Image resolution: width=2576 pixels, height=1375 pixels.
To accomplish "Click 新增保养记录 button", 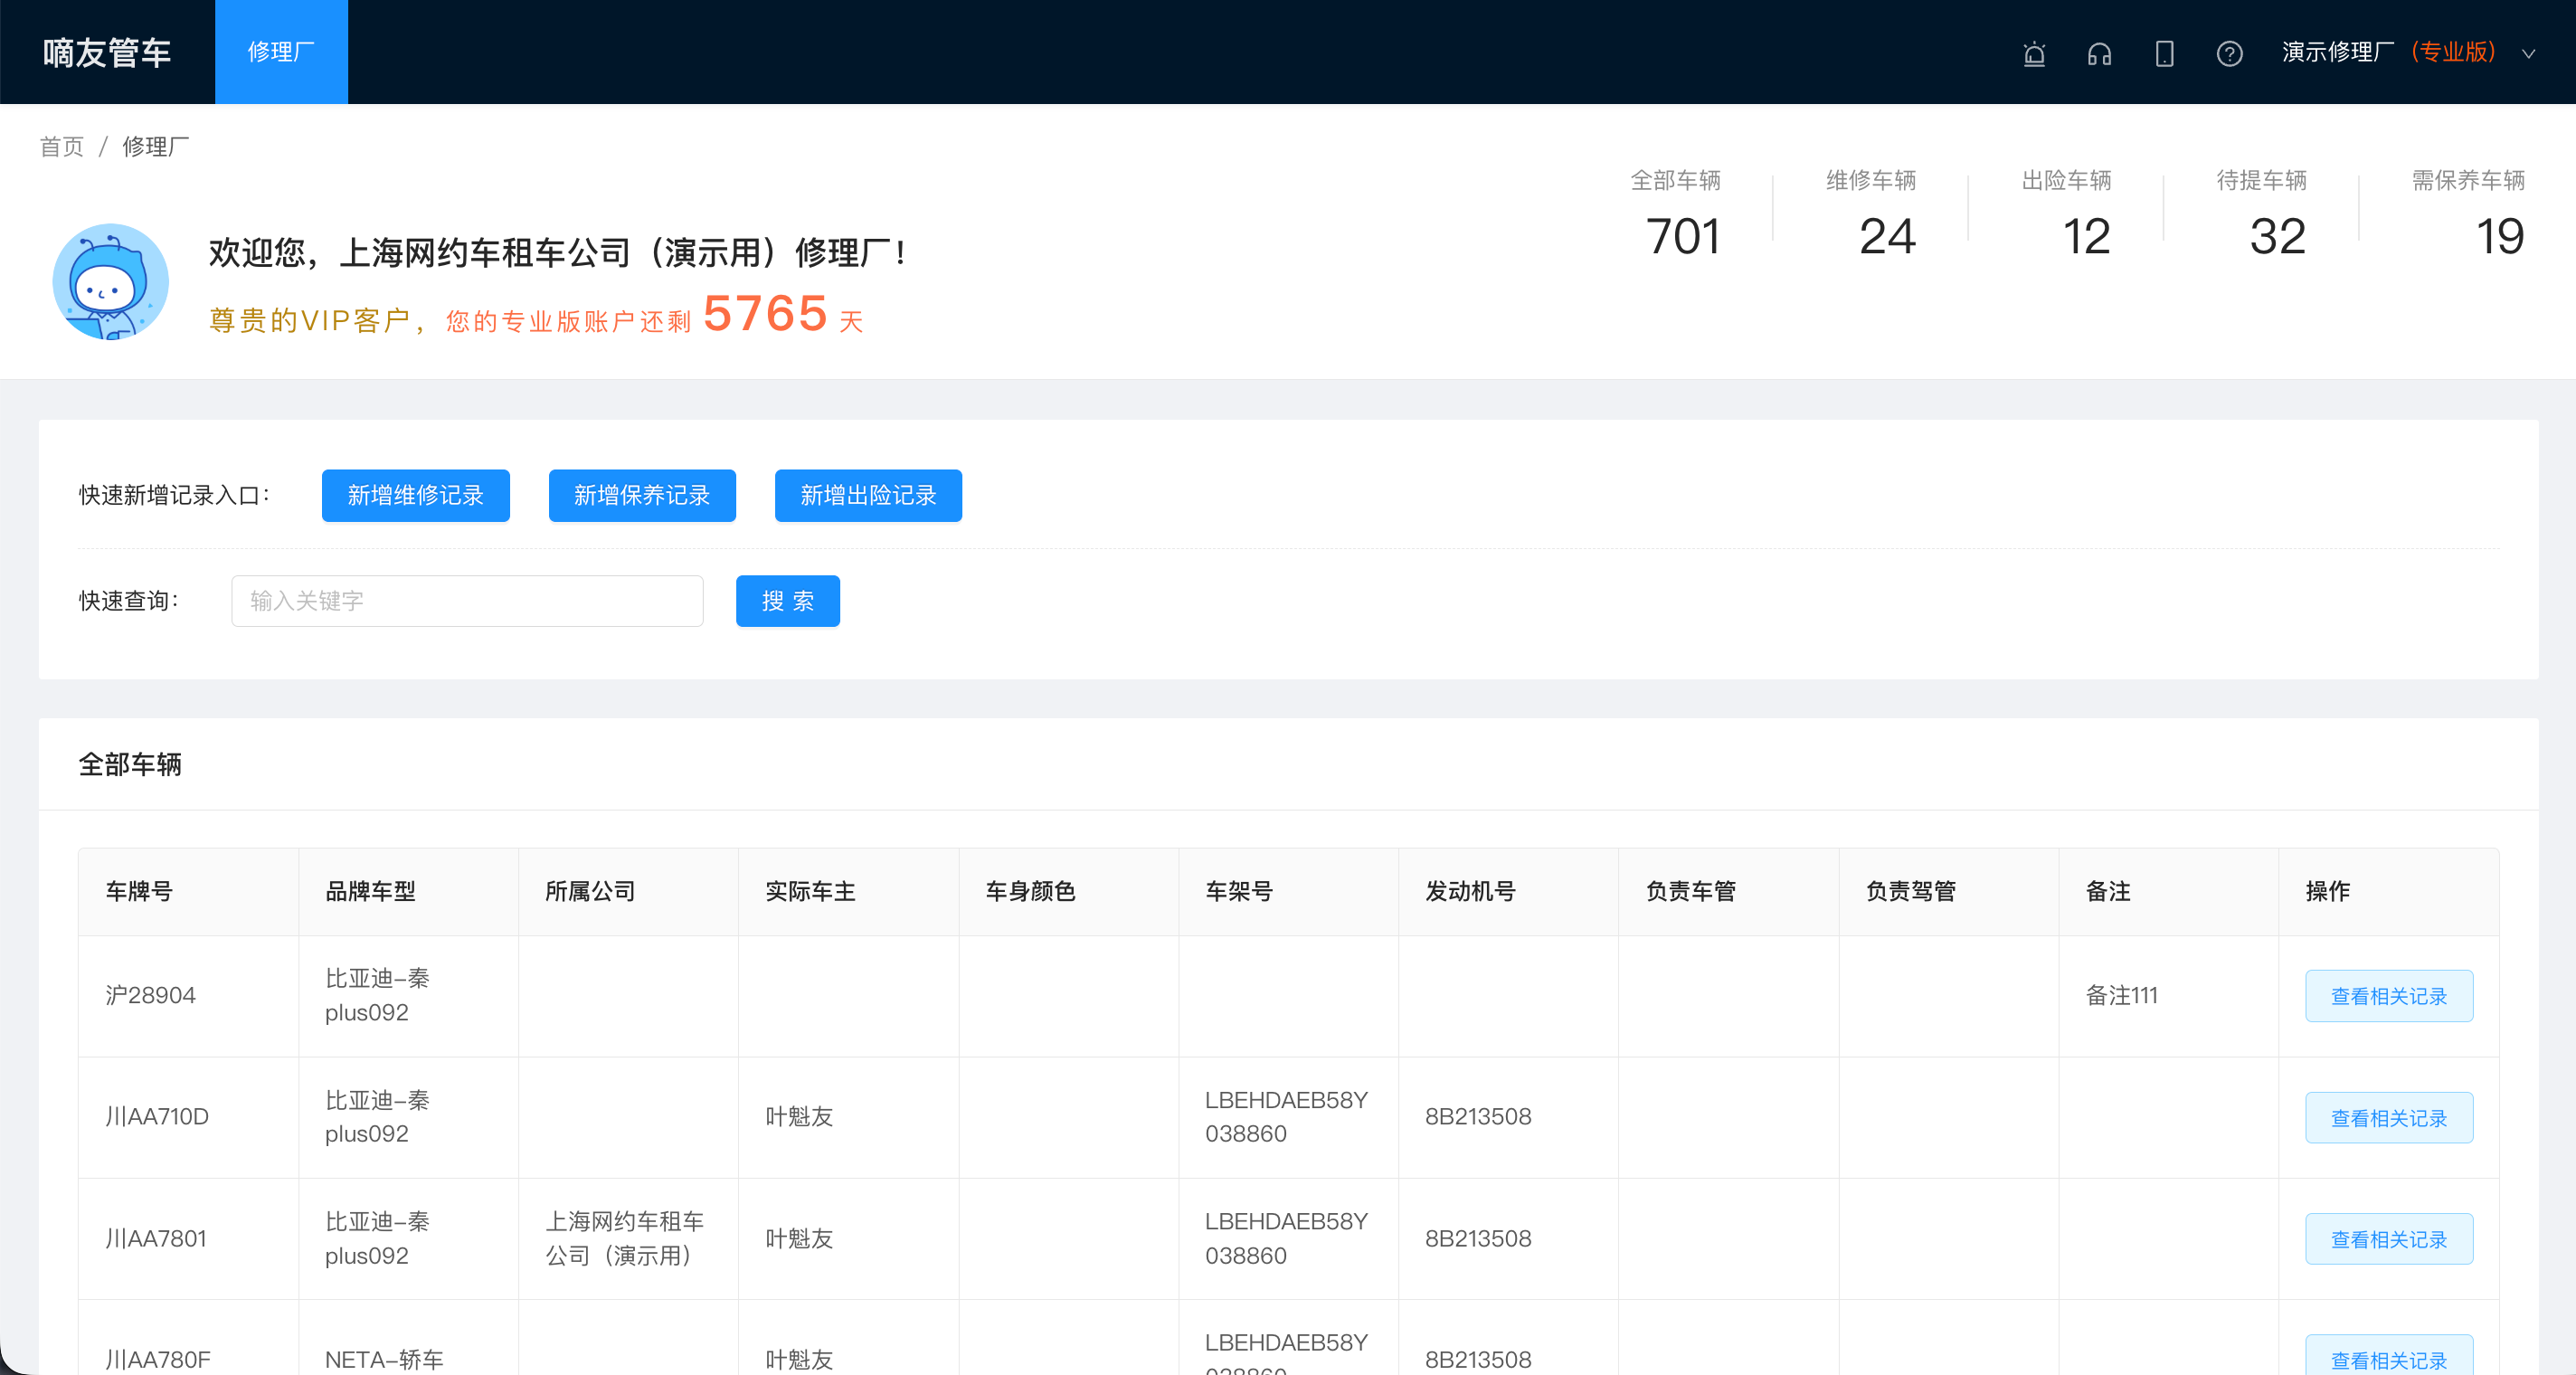I will [642, 495].
